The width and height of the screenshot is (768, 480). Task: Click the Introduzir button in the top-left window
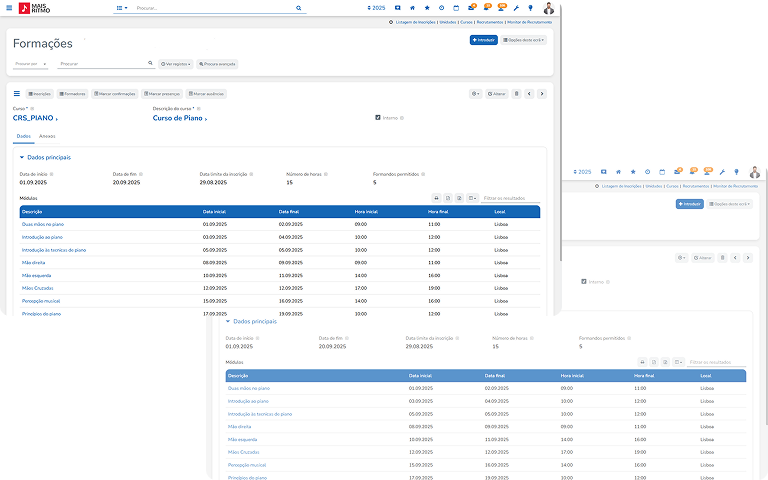[x=483, y=40]
